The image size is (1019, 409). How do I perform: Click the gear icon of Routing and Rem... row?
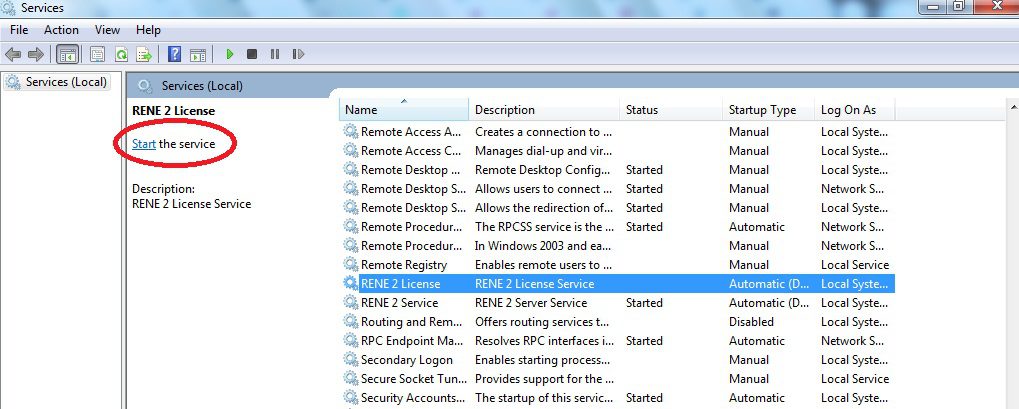tap(351, 322)
